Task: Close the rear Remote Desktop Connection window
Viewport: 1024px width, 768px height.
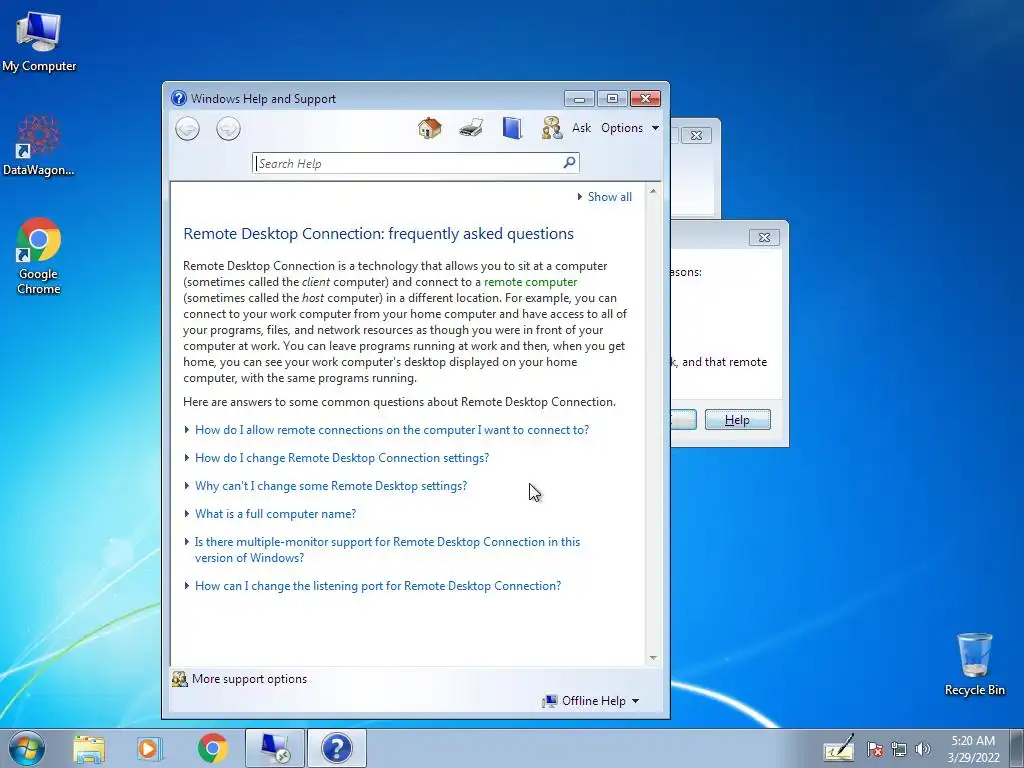Action: coord(696,135)
